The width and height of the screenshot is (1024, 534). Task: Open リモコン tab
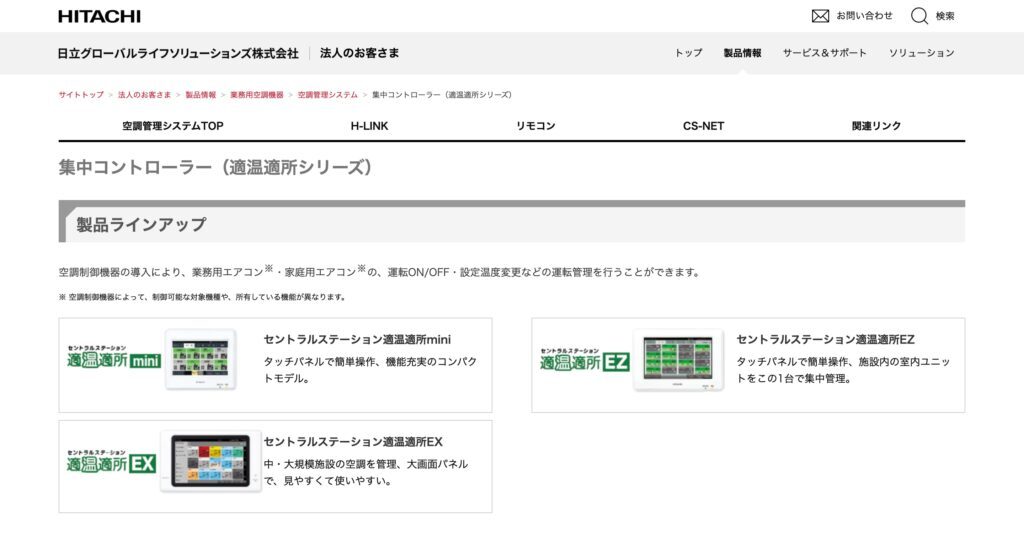coord(536,126)
